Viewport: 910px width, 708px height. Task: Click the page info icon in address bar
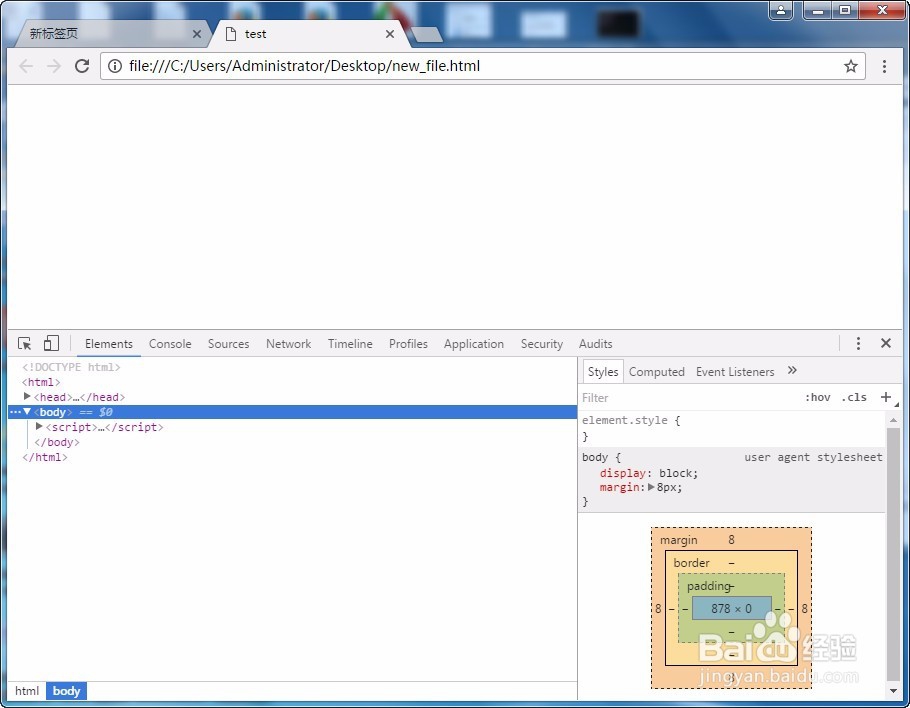(x=115, y=66)
